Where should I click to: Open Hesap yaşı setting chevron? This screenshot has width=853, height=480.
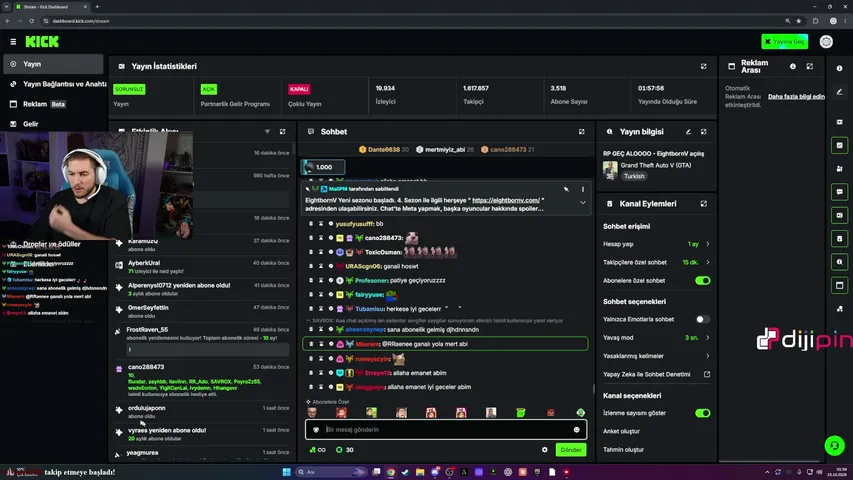pos(708,244)
